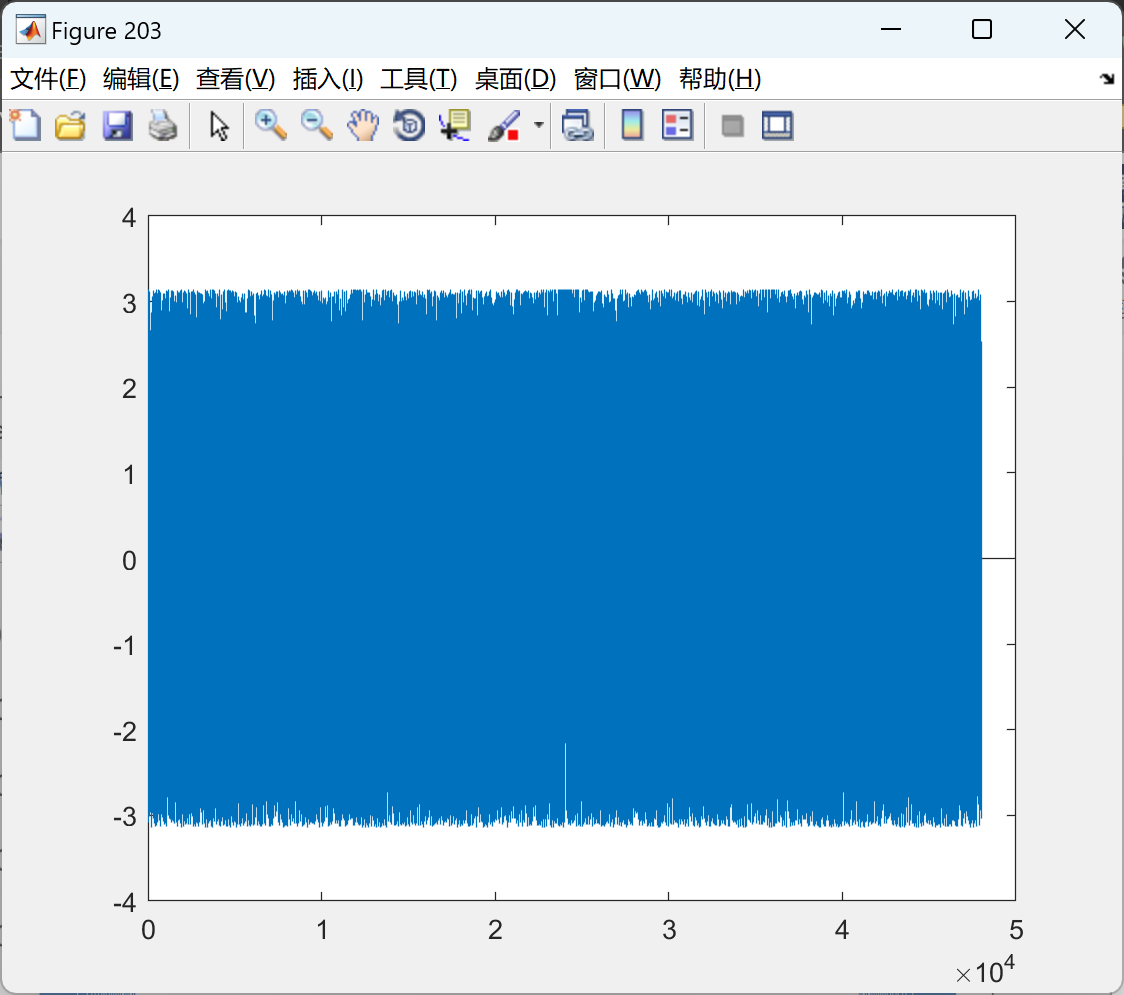The height and width of the screenshot is (995, 1124).
Task: Select the Data Cursor tool
Action: pos(454,125)
